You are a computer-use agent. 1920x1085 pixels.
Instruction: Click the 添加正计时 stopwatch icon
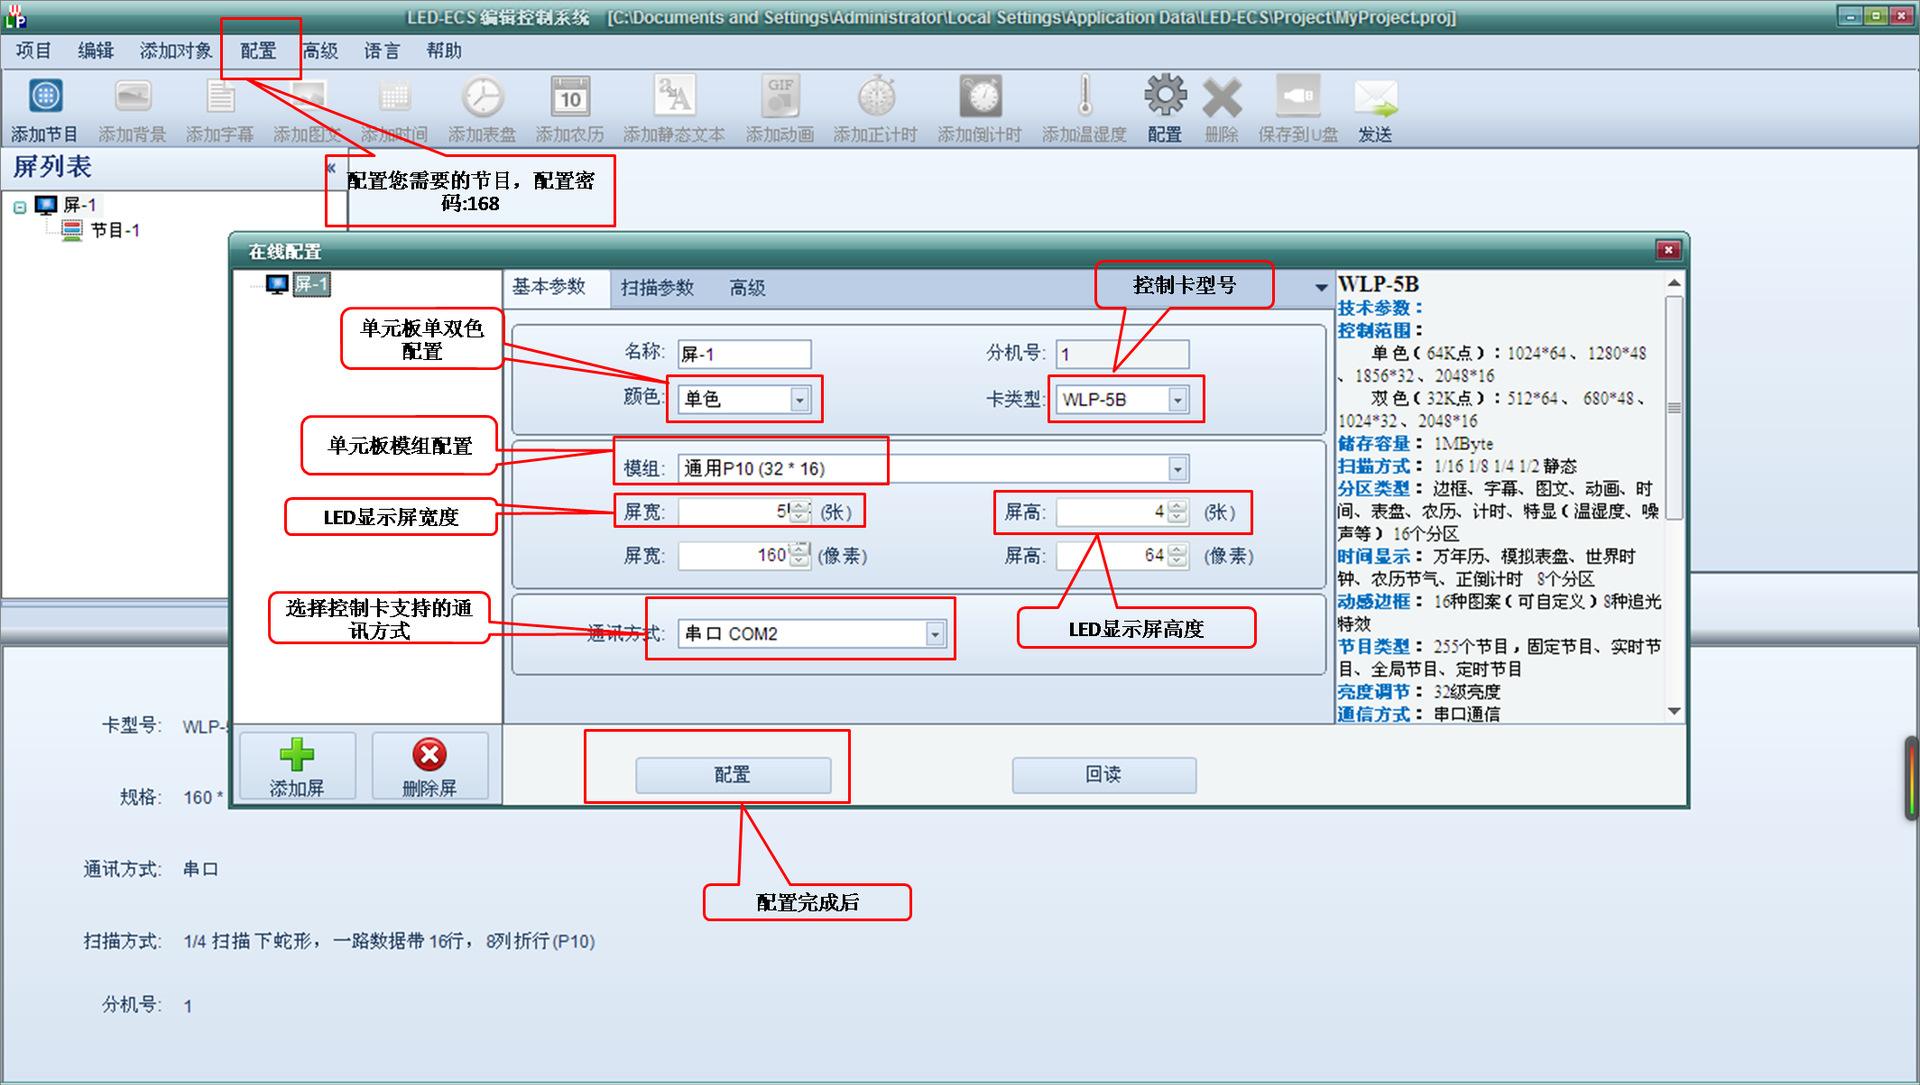tap(876, 97)
